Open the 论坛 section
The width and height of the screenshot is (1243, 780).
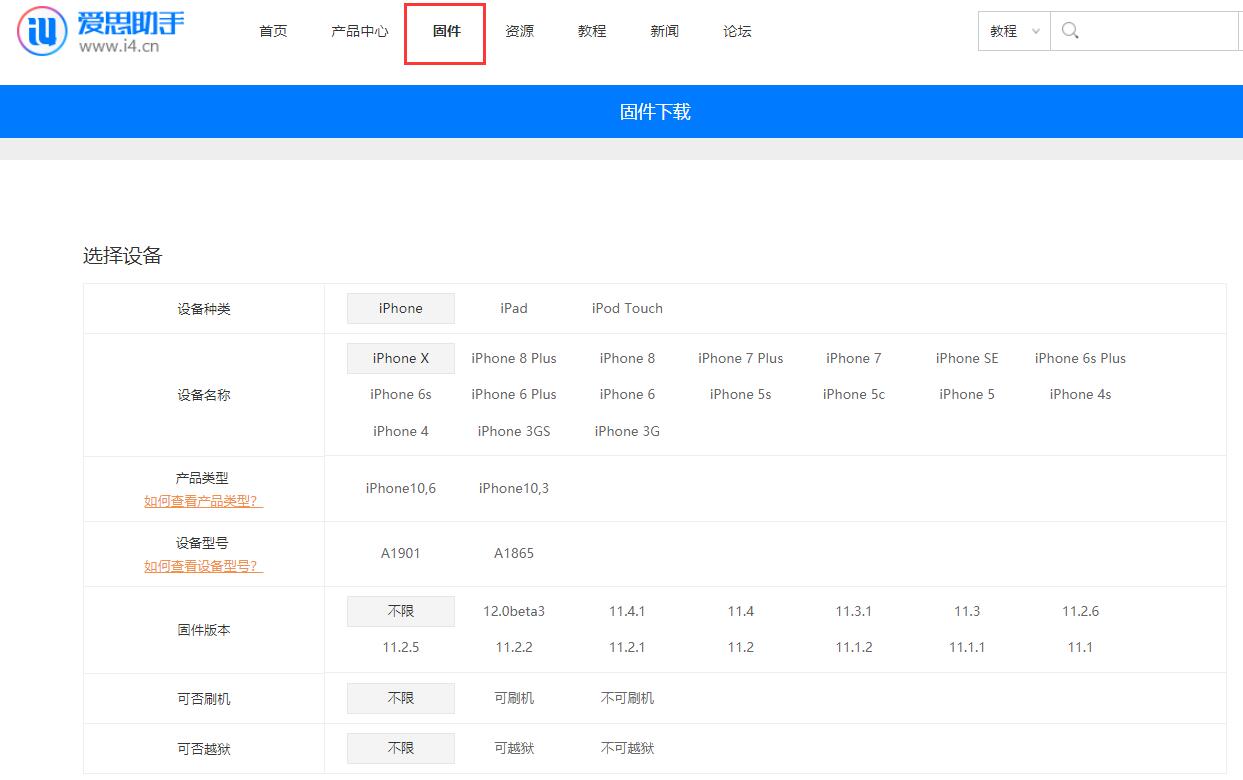(x=736, y=31)
